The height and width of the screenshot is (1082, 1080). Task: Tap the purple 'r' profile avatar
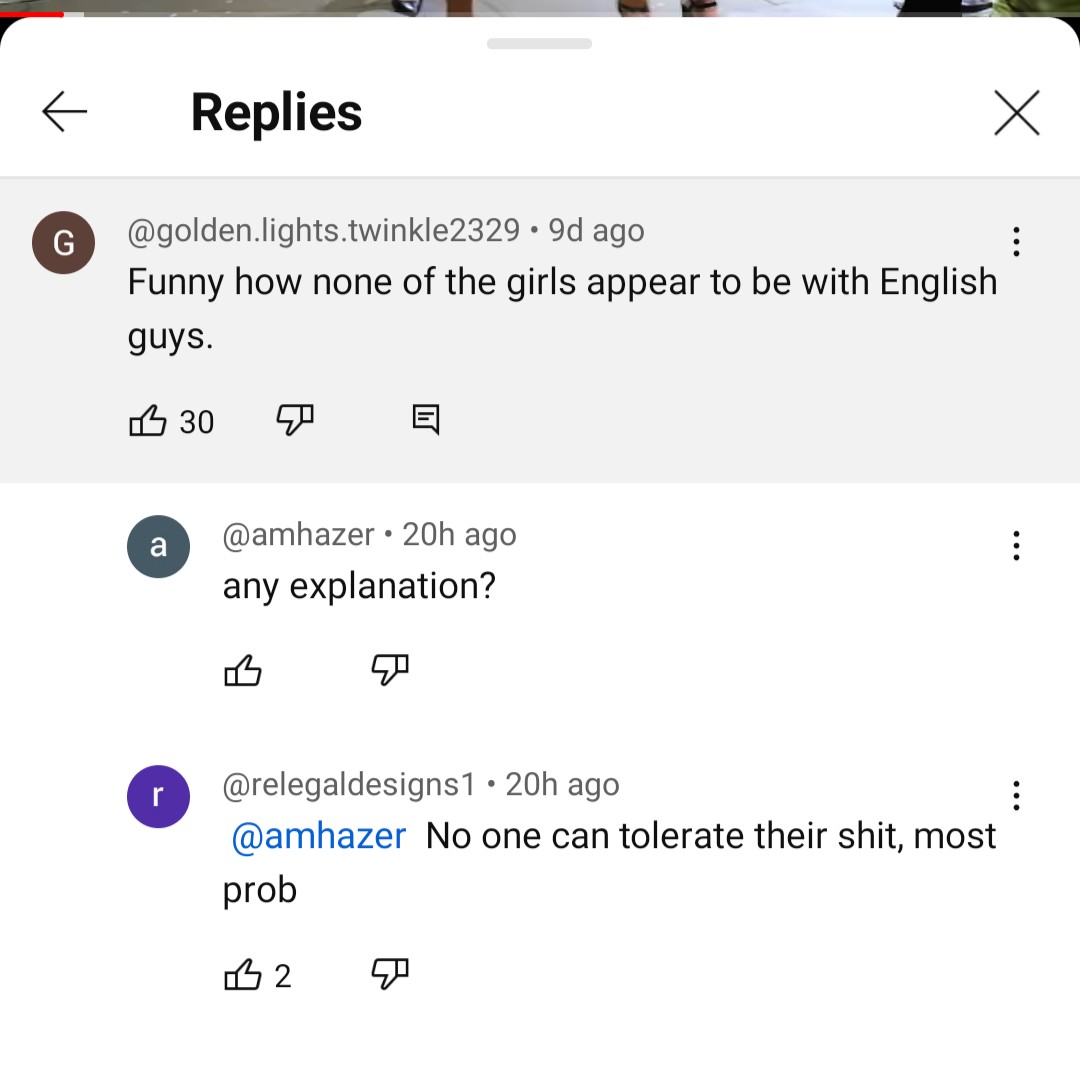coord(159,796)
